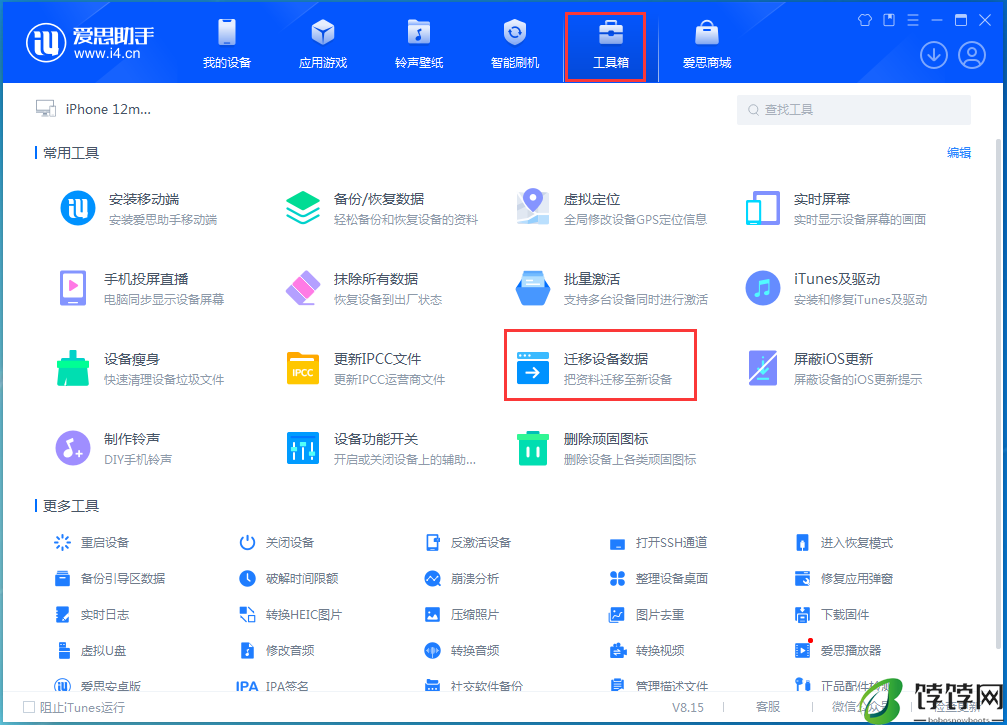The width and height of the screenshot is (1007, 725).
Task: Open 转换音频 tool
Action: tap(462, 651)
